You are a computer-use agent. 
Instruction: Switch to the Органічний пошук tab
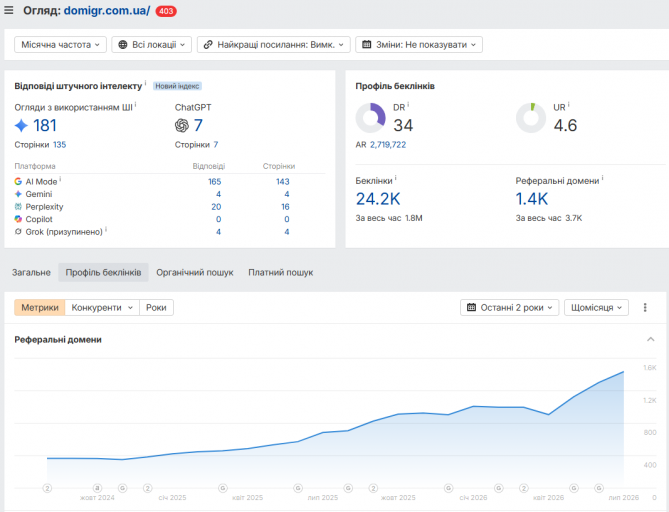click(x=195, y=272)
